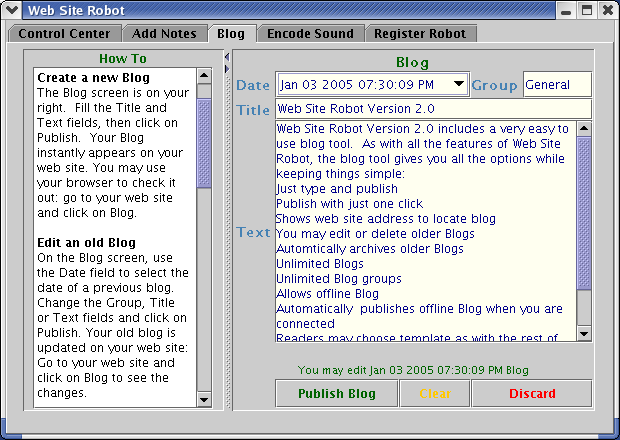Click the green 'How To' panel heading
The height and width of the screenshot is (440, 620).
(123, 59)
